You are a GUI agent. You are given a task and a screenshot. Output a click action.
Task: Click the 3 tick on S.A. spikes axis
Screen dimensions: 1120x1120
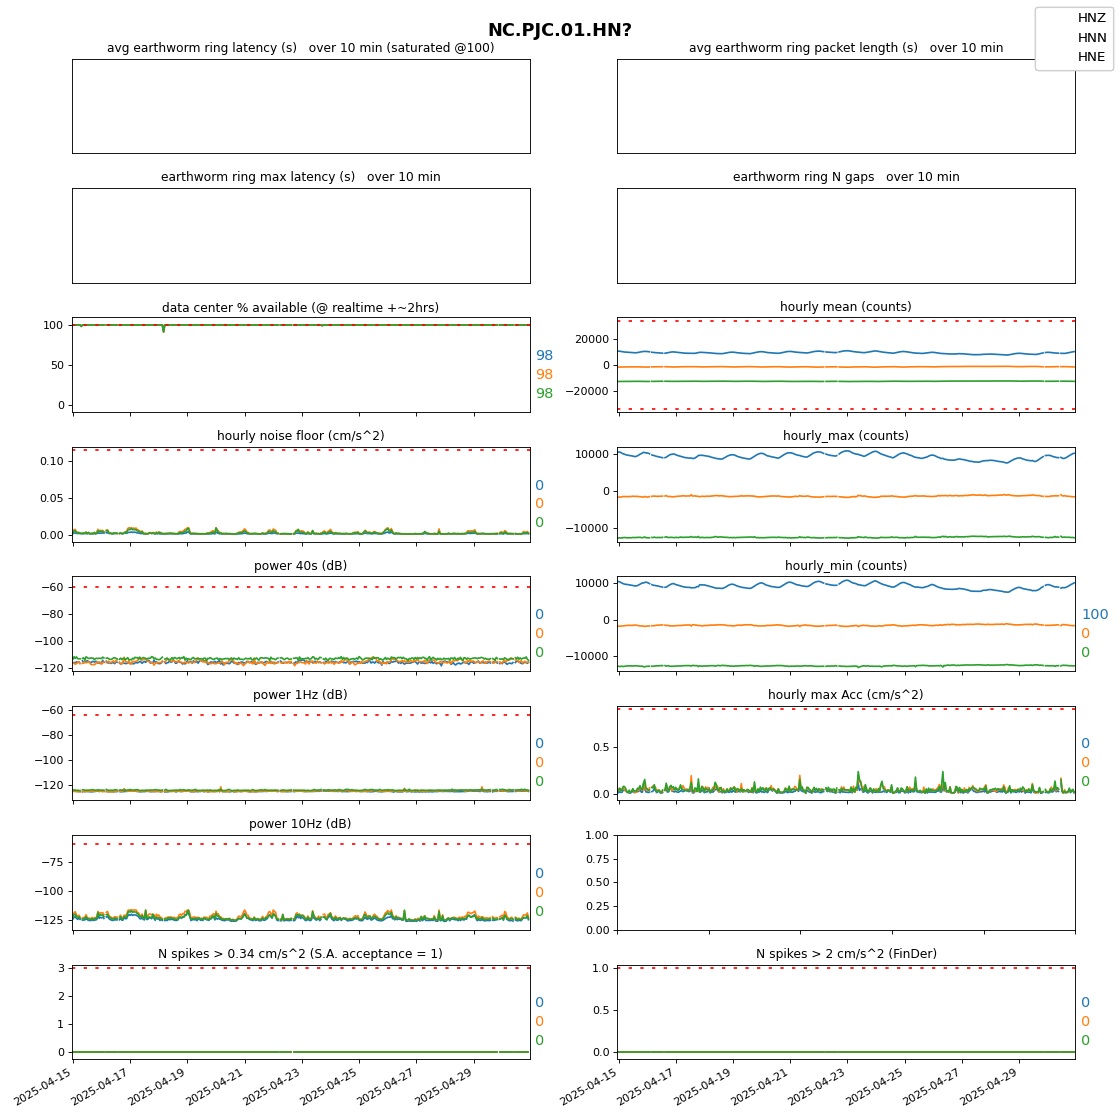point(61,969)
